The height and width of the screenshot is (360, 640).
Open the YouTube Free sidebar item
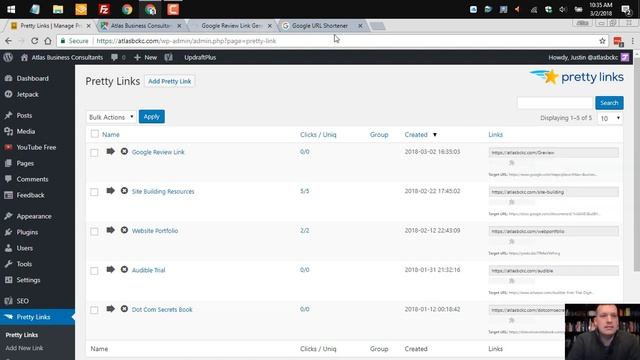[37, 147]
